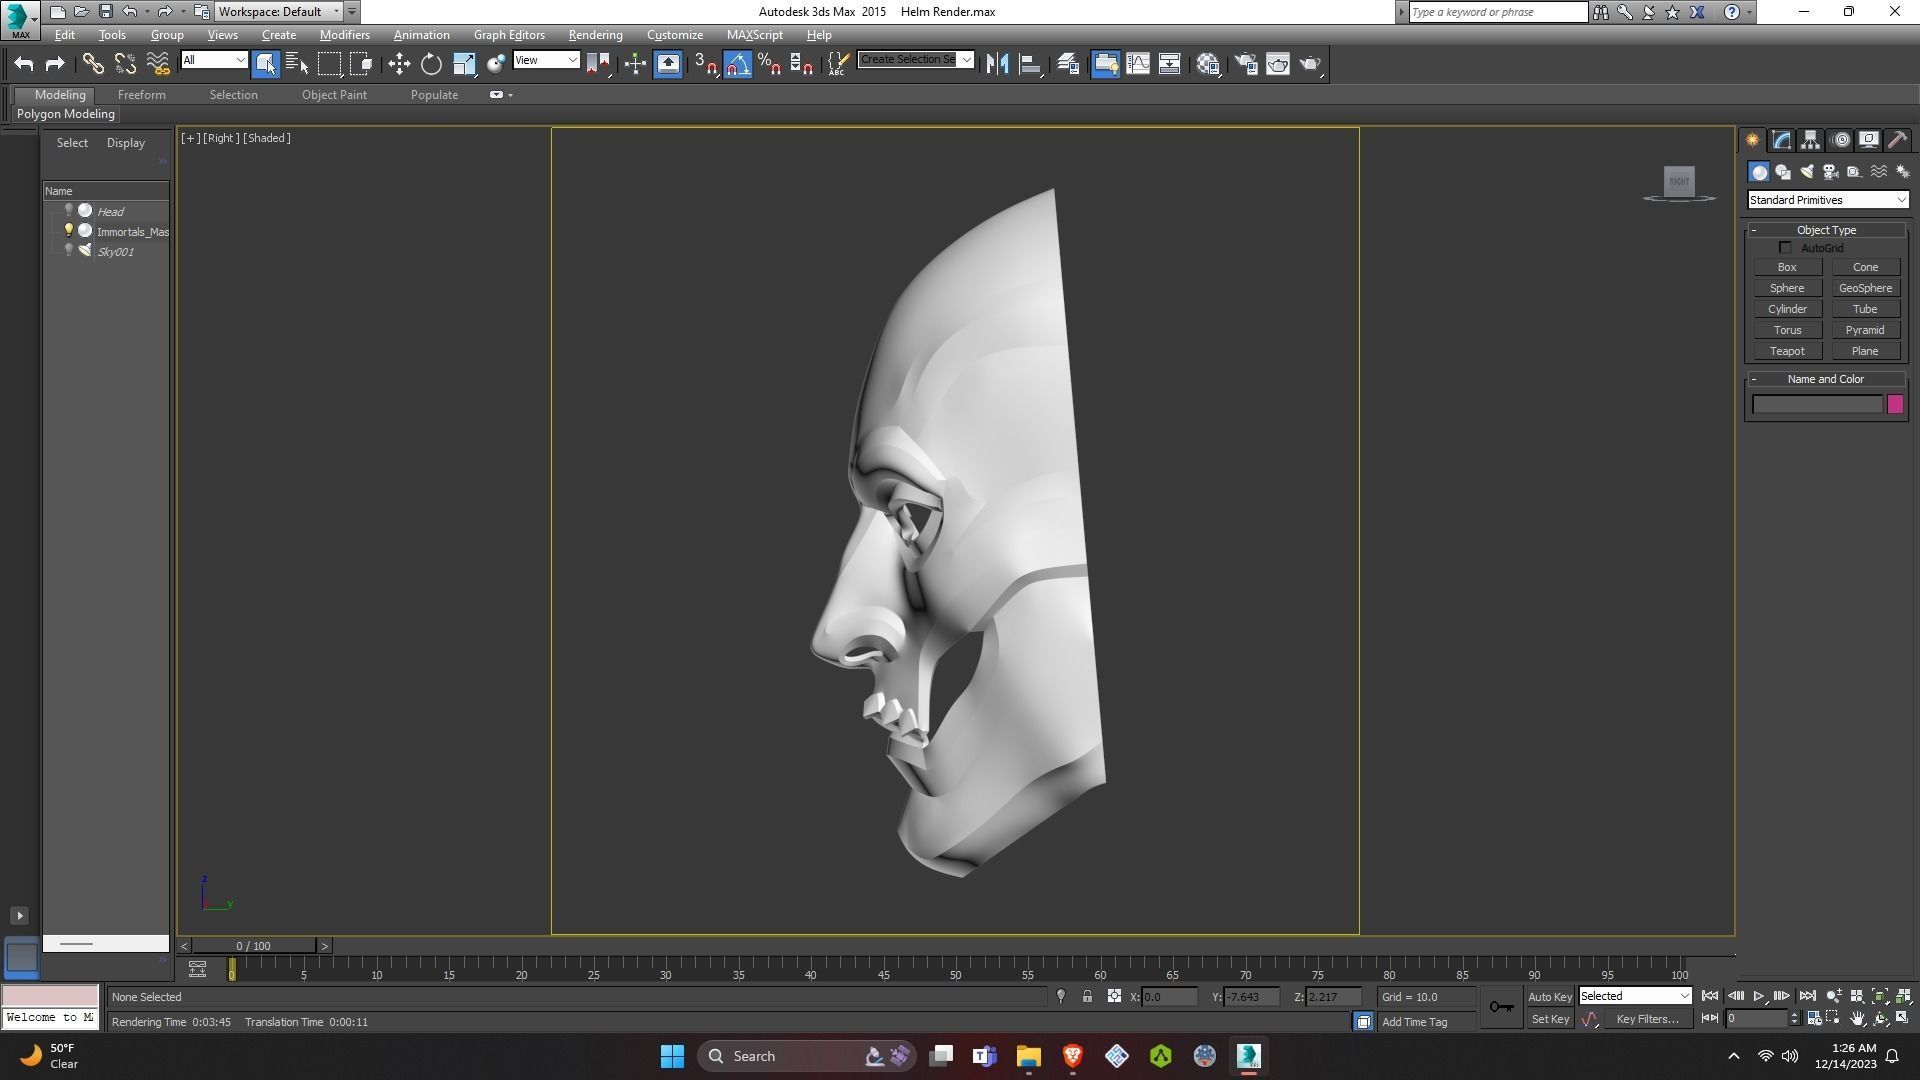Open the Motion command panel tab
Screen dimensions: 1920x1080
1841,140
